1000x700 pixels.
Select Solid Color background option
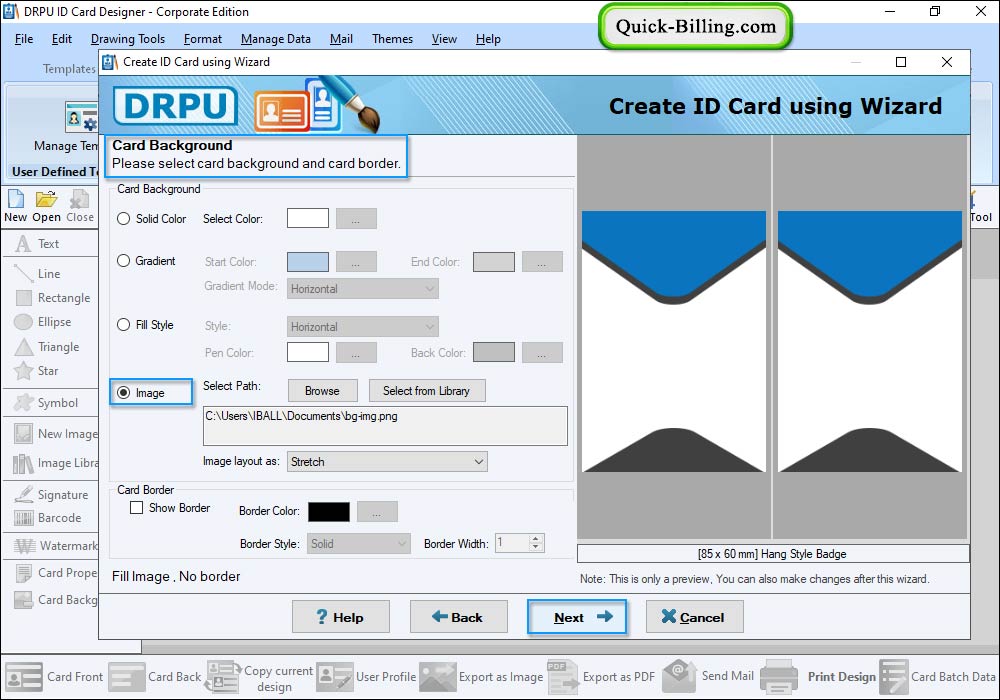124,219
